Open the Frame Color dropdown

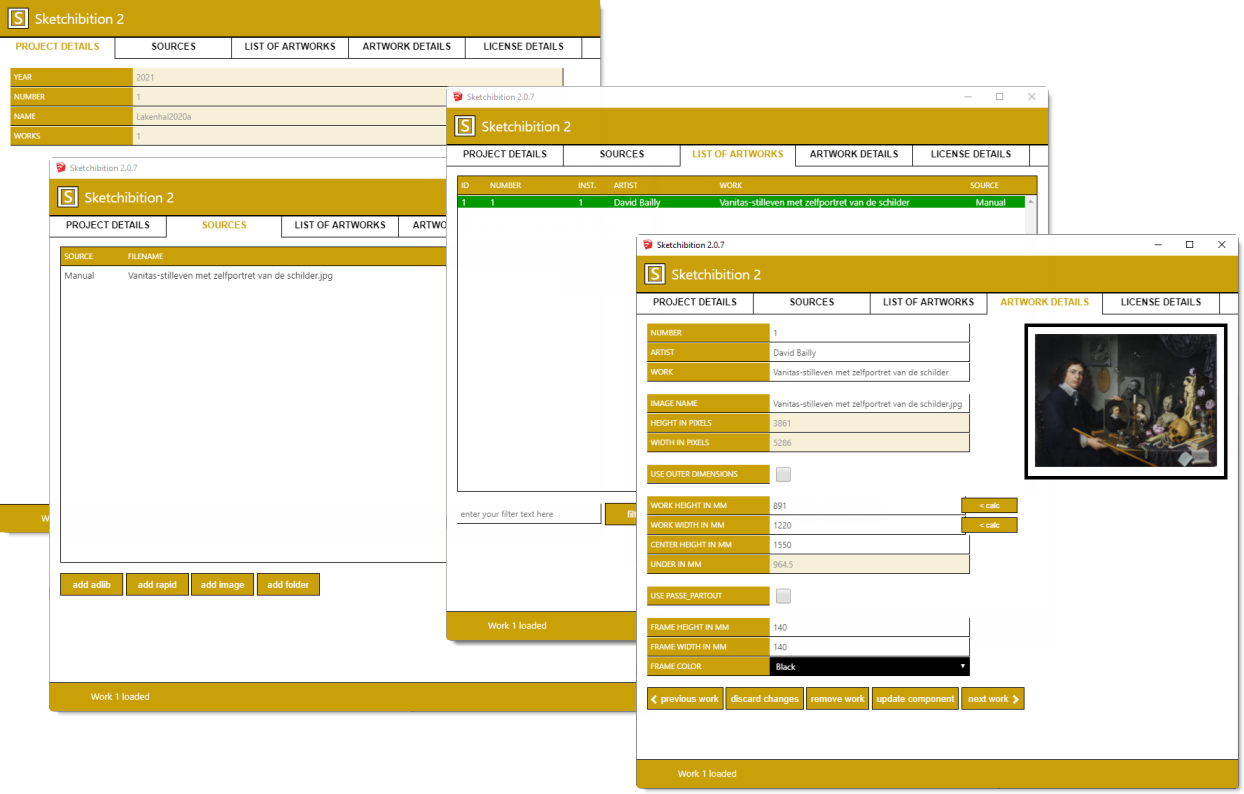pos(869,666)
